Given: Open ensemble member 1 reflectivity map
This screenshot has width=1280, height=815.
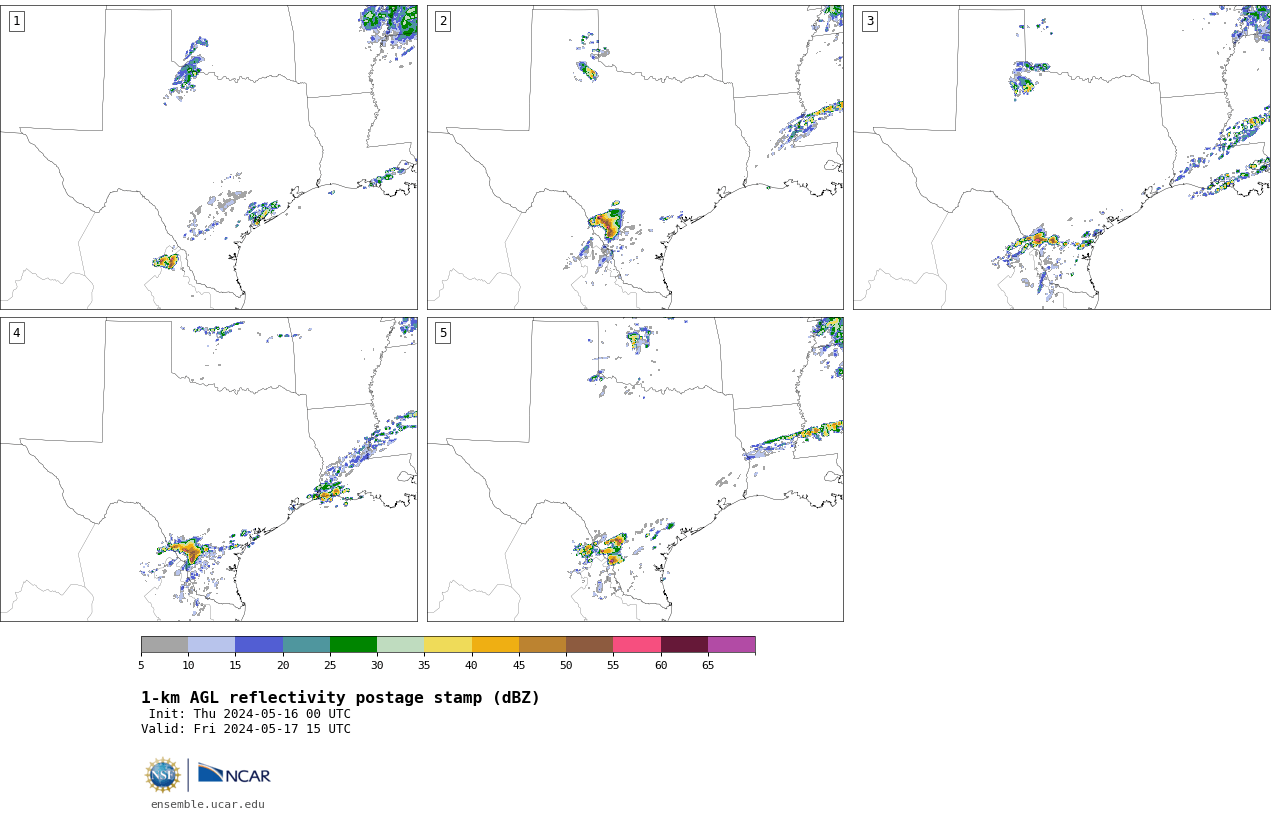Looking at the screenshot, I should (x=208, y=157).
